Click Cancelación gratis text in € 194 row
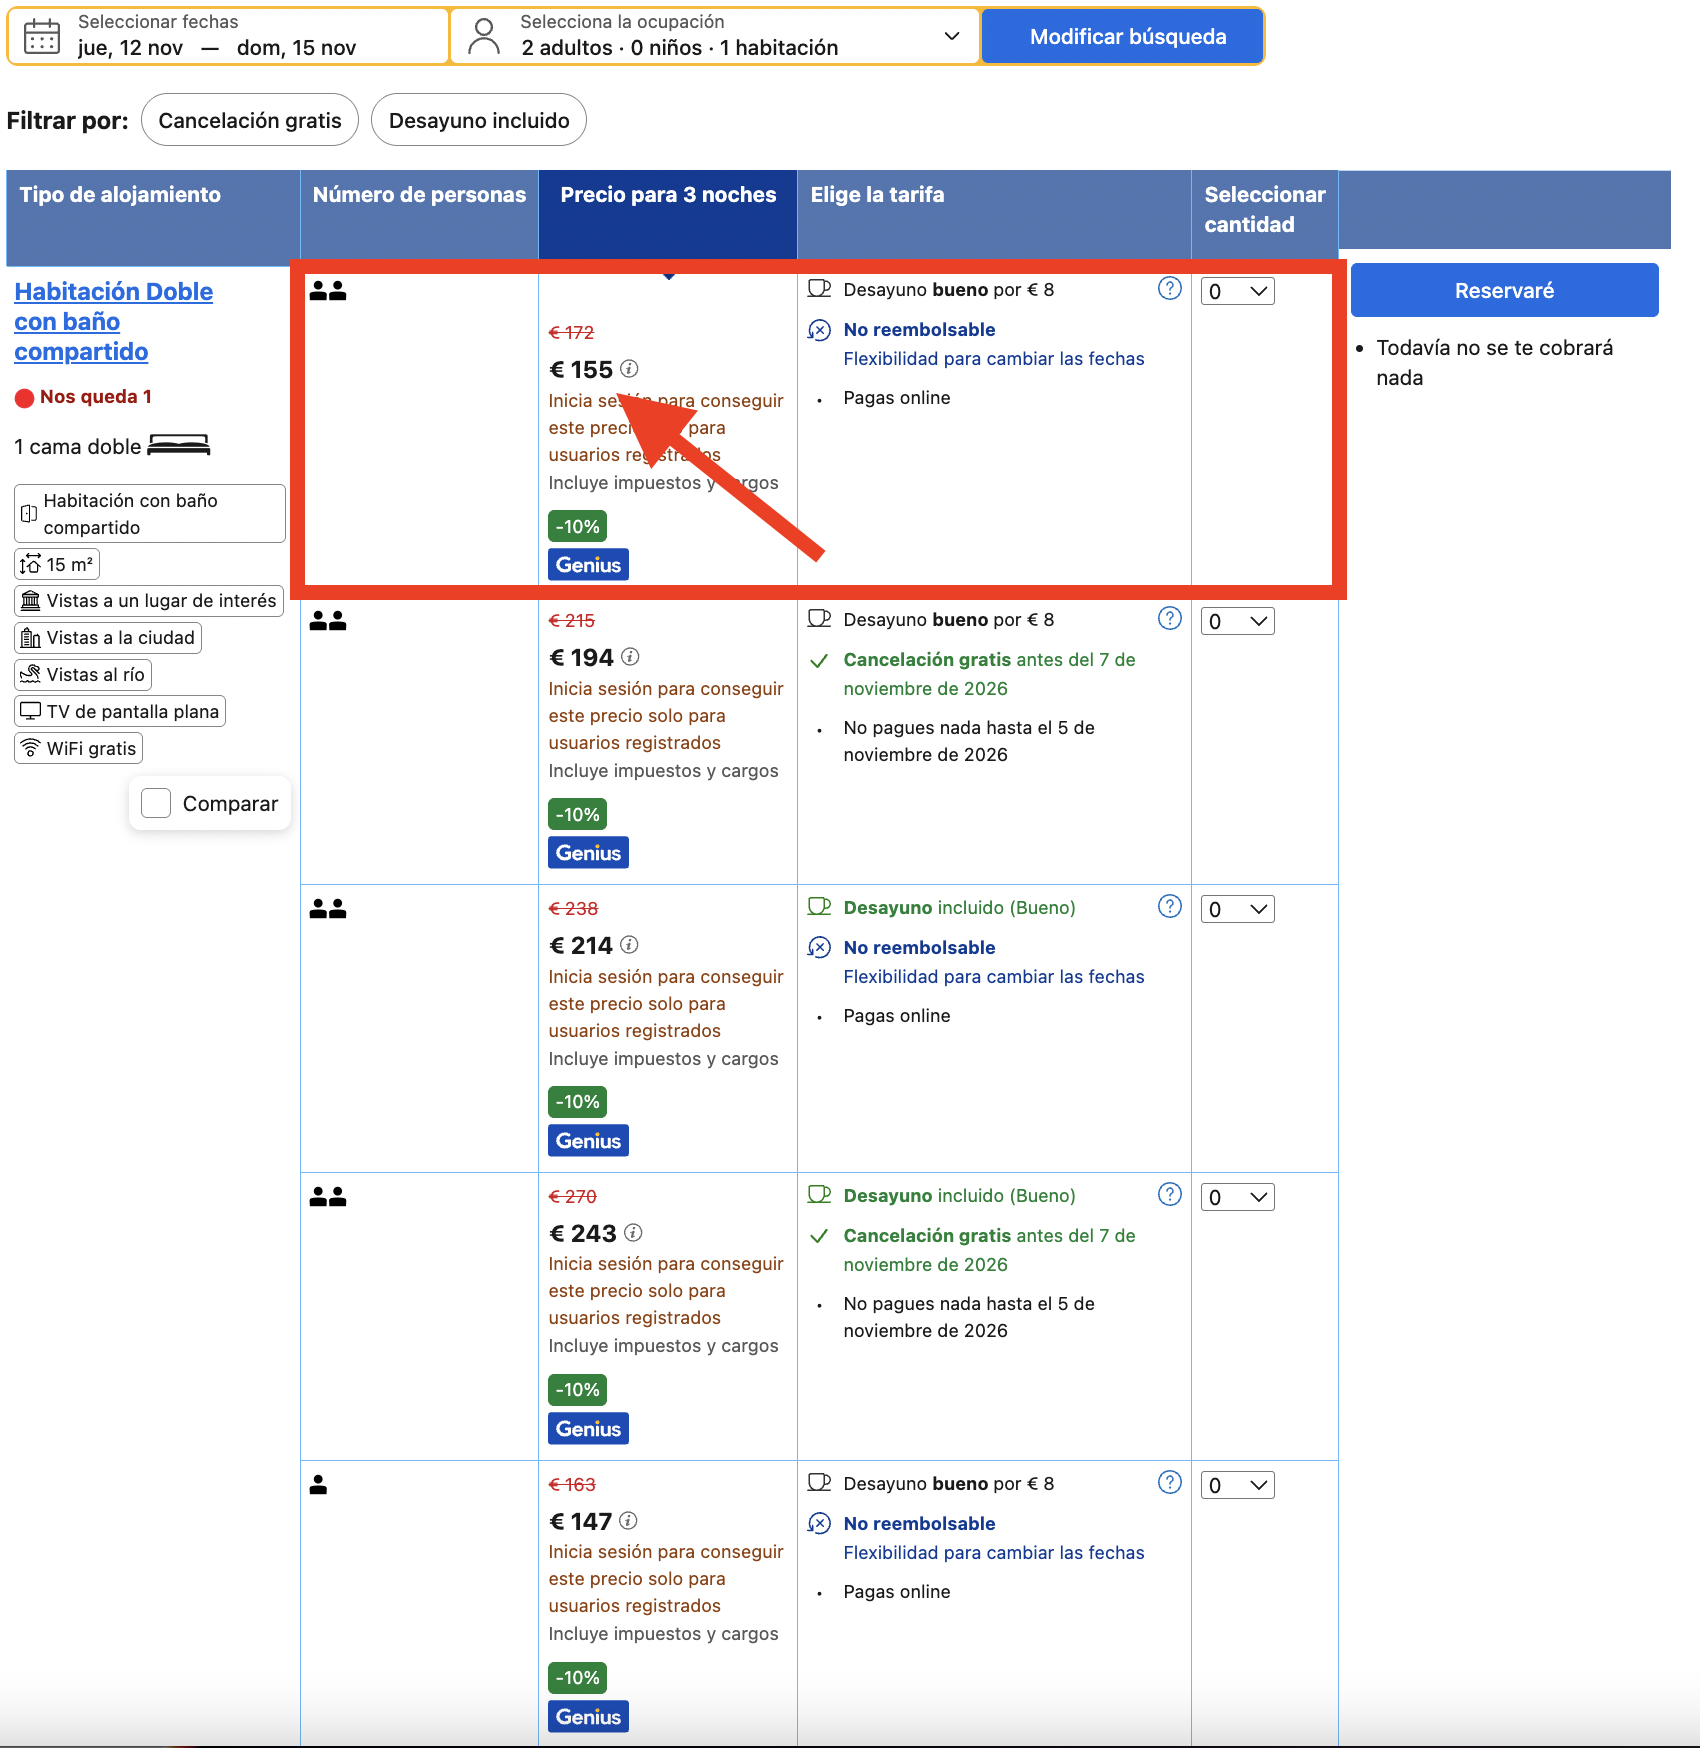The width and height of the screenshot is (1700, 1748). (x=927, y=660)
